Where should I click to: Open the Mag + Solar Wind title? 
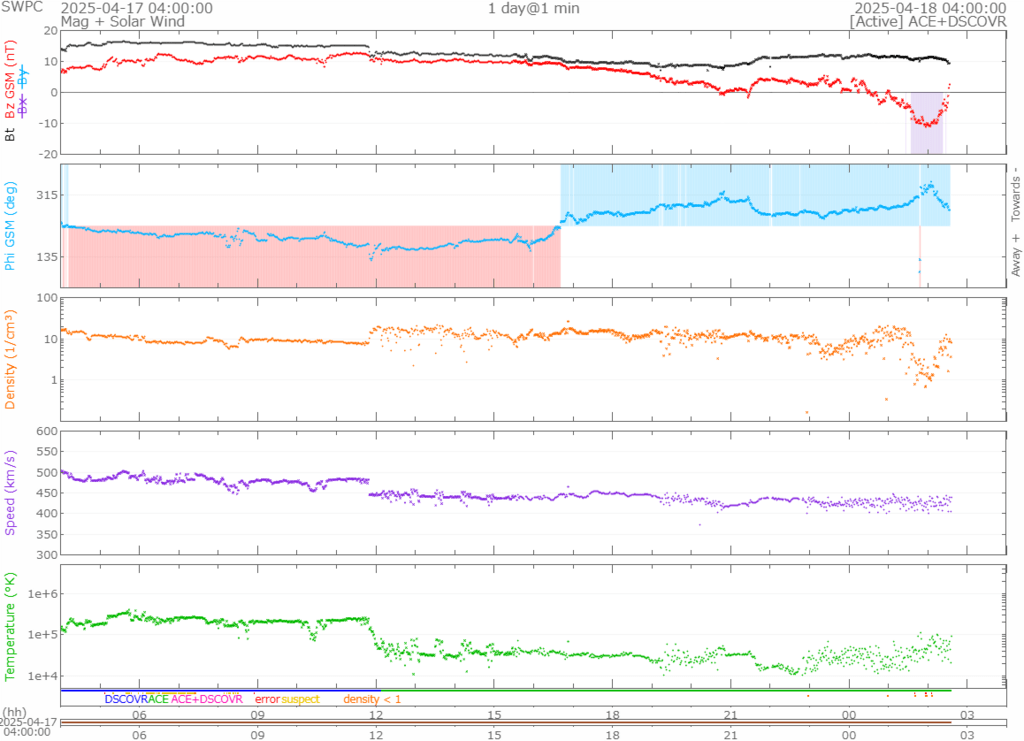coord(109,21)
